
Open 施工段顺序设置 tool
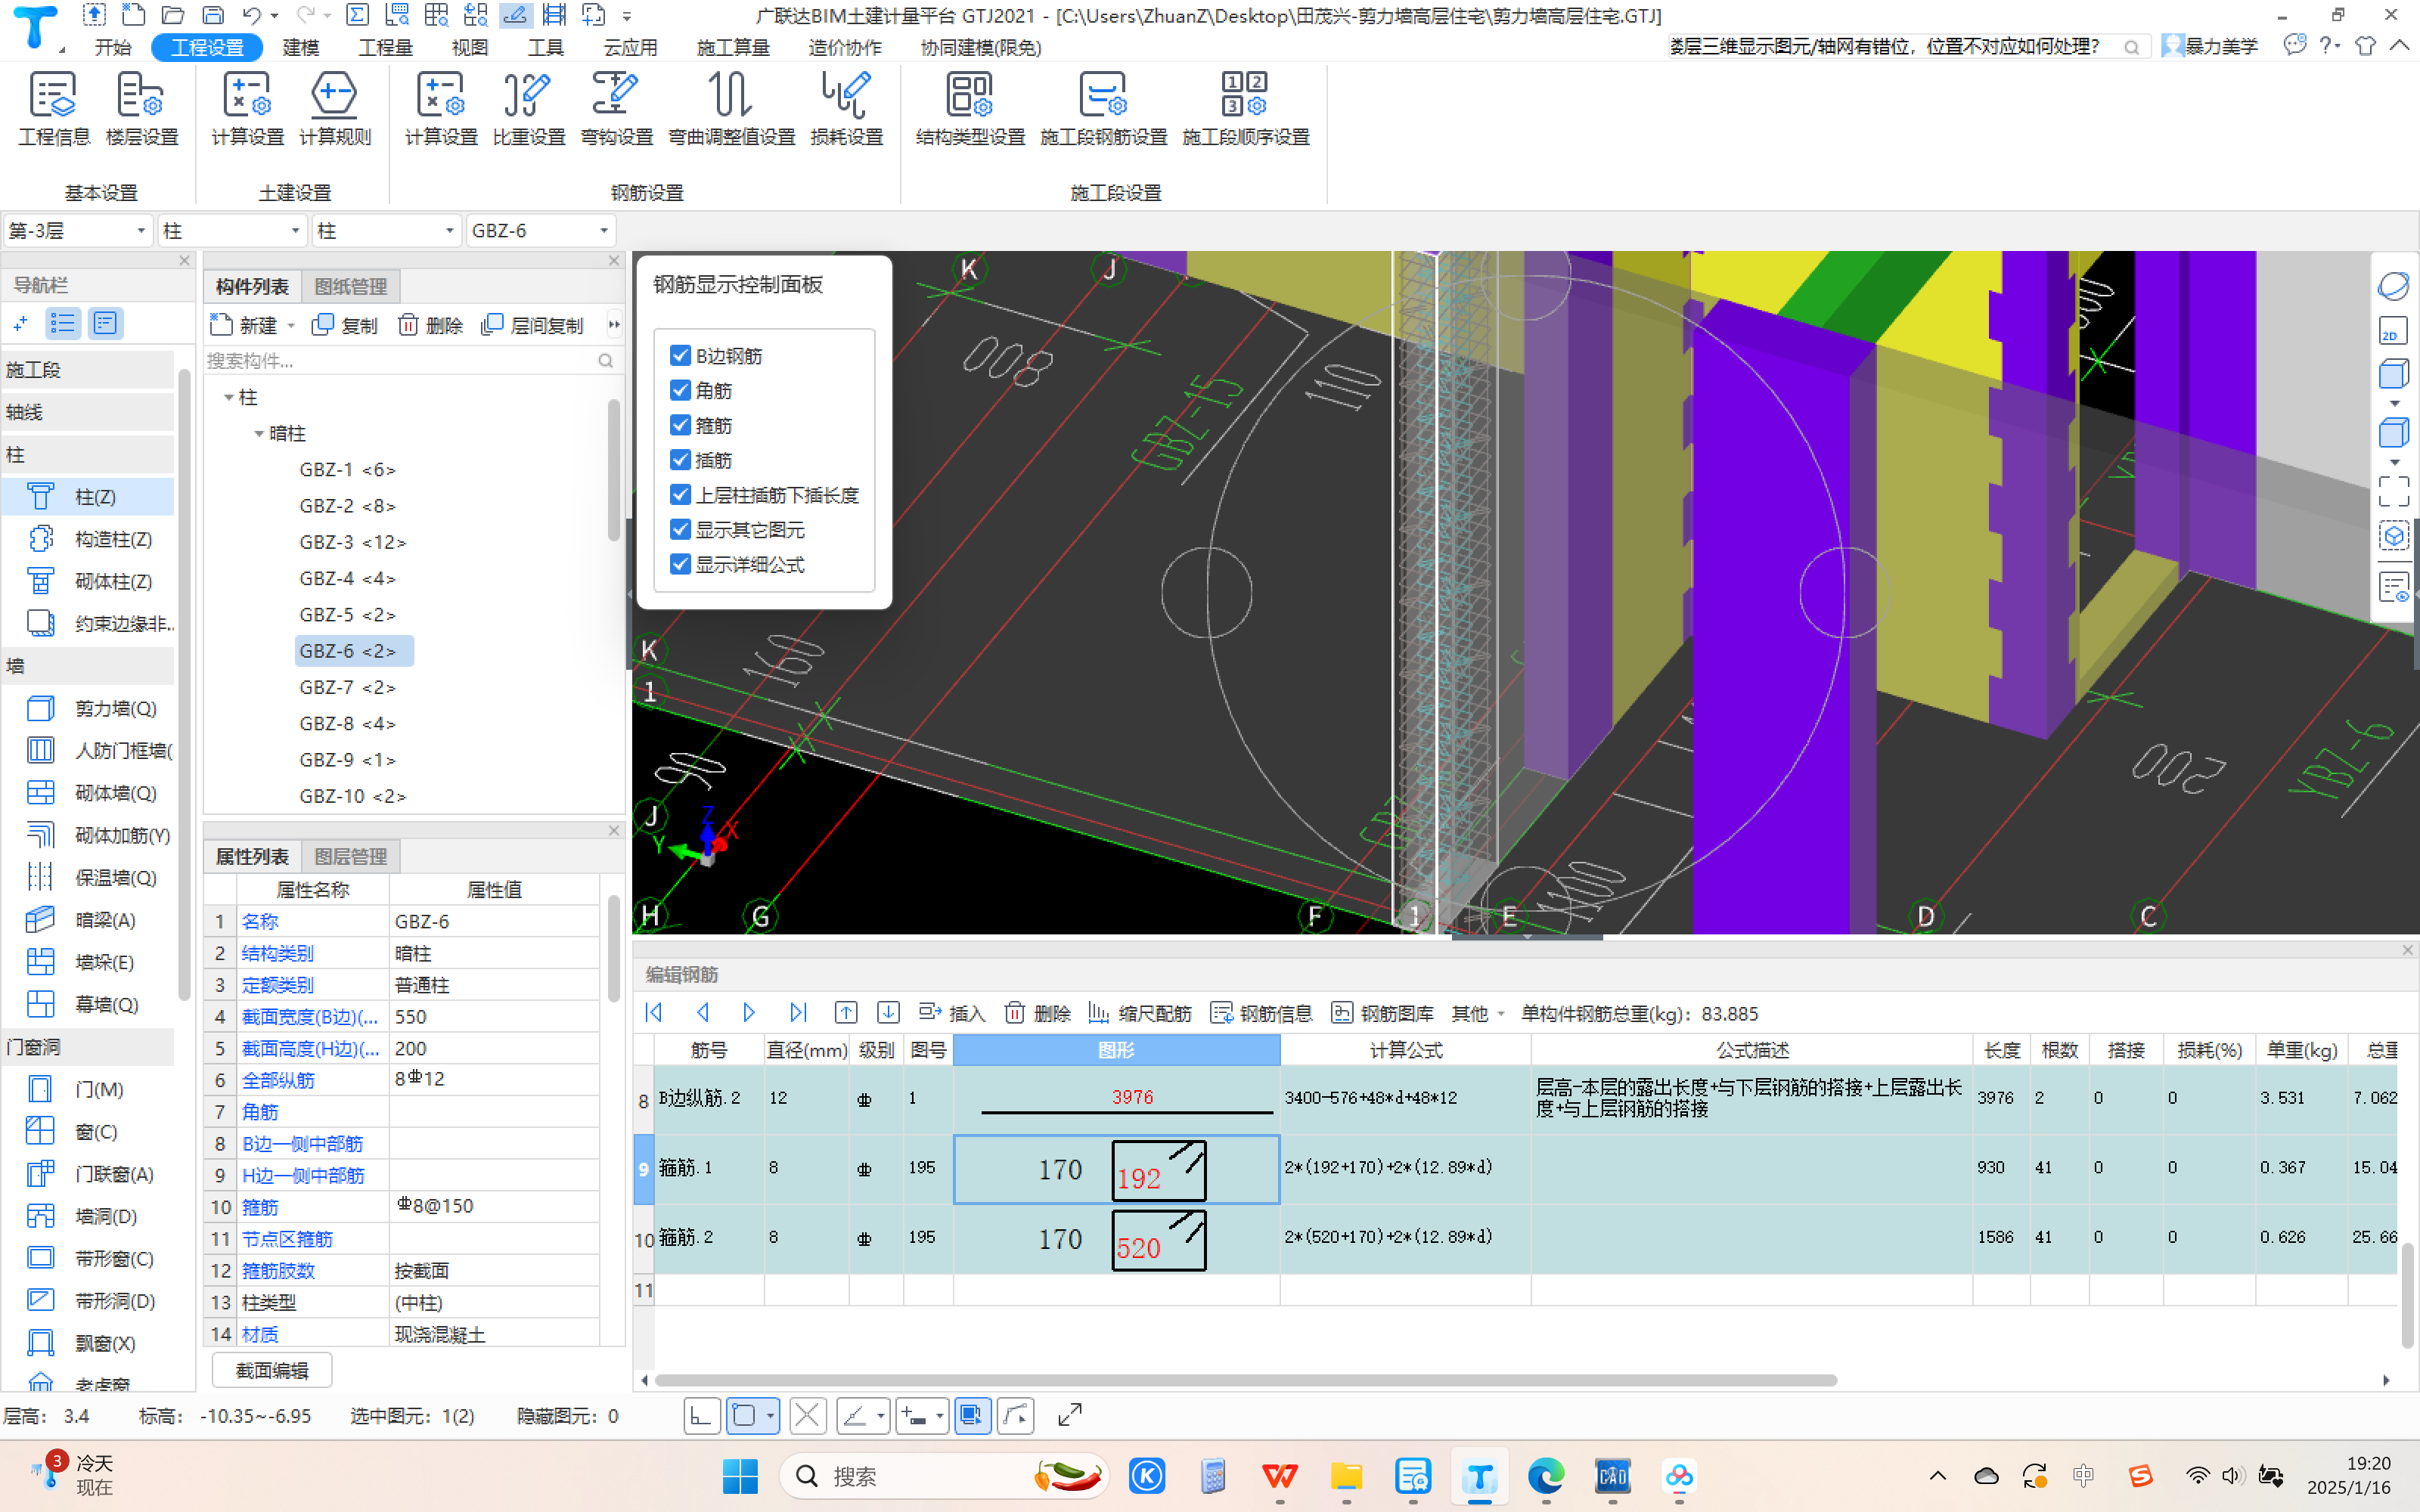pyautogui.click(x=1245, y=110)
